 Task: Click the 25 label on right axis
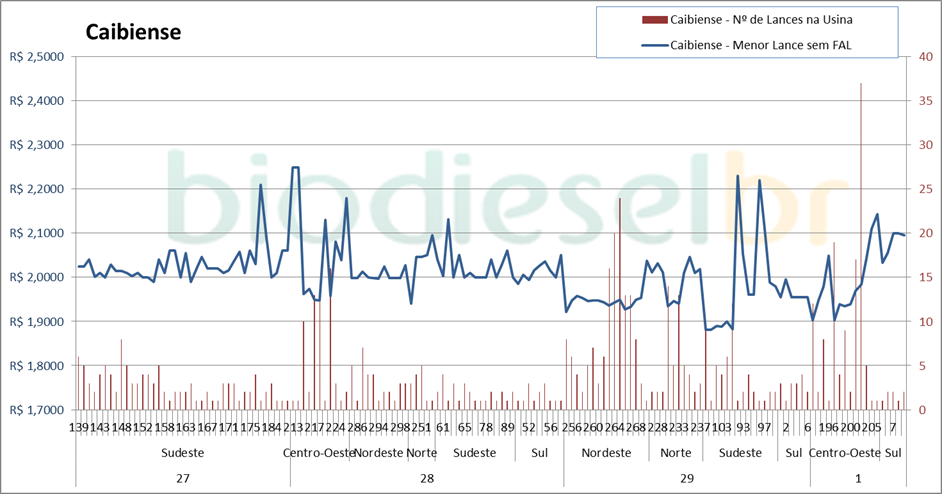[926, 189]
